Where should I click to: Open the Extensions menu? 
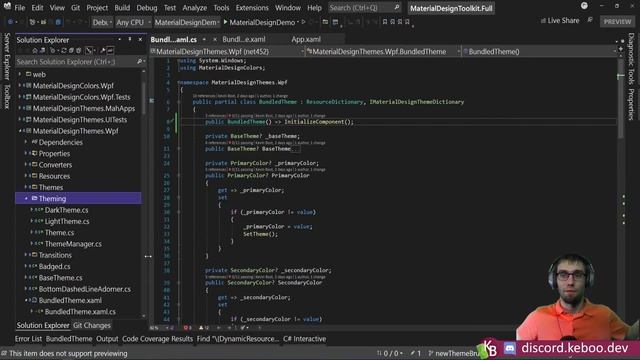point(252,8)
